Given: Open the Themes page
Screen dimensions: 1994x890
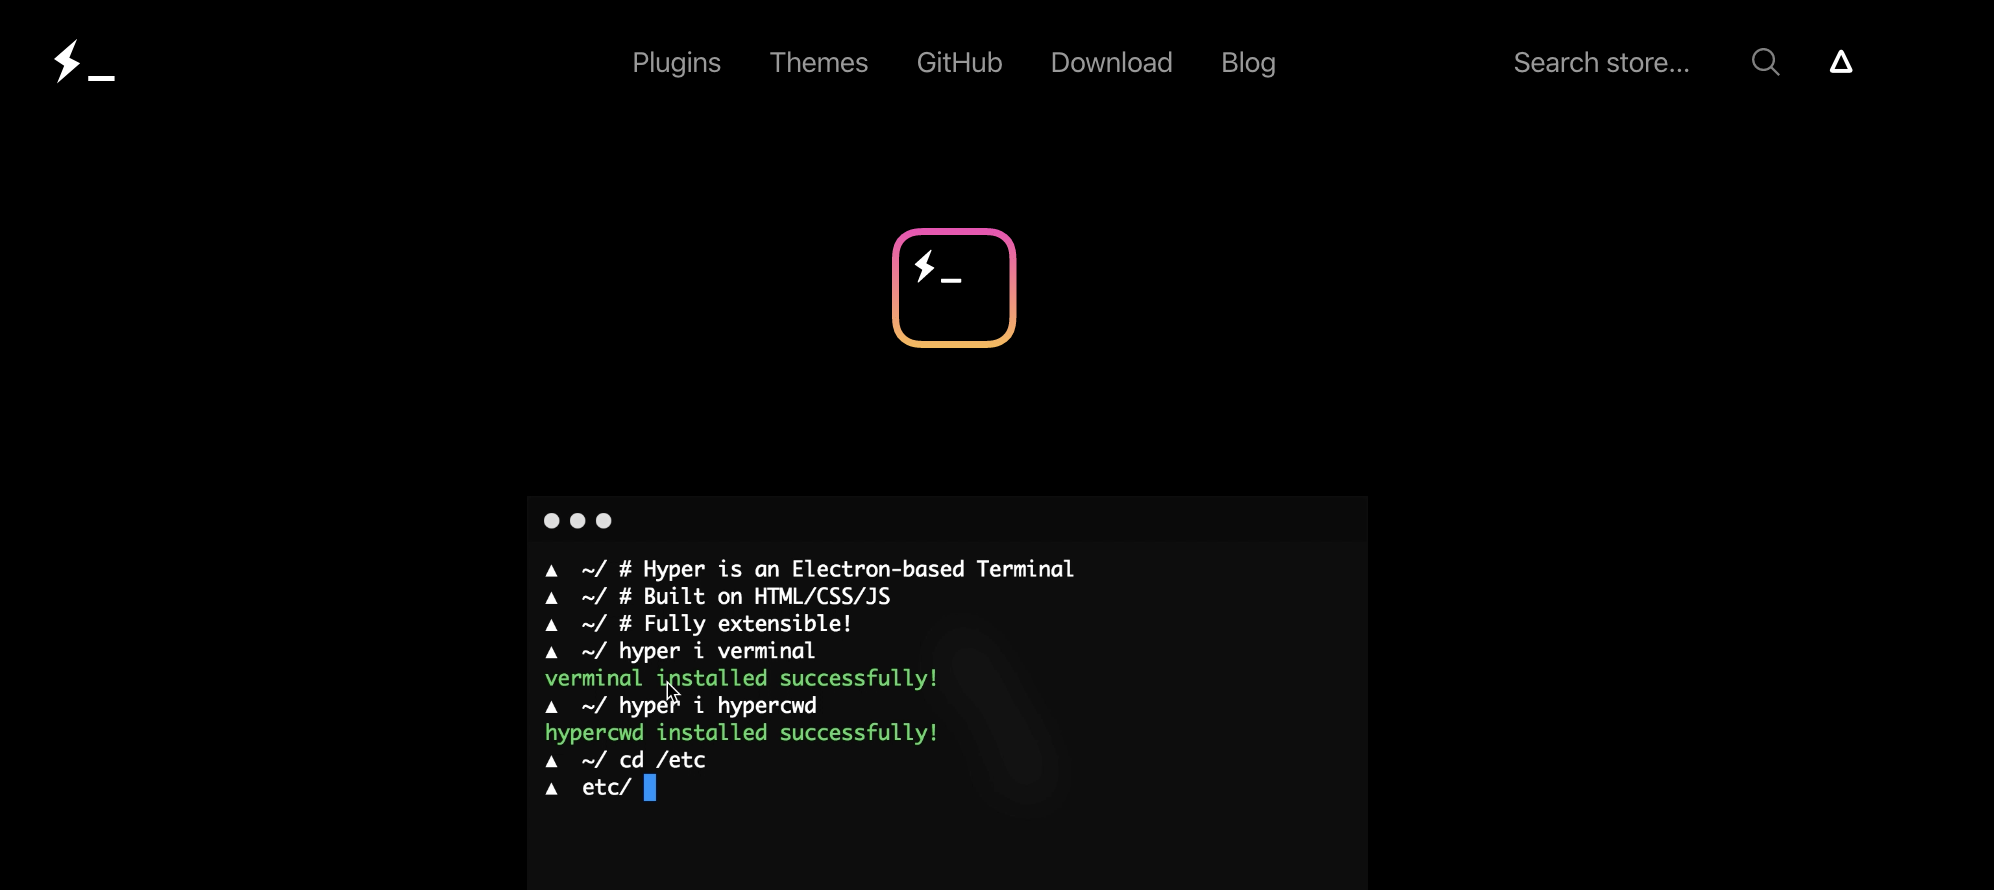Looking at the screenshot, I should pos(818,62).
